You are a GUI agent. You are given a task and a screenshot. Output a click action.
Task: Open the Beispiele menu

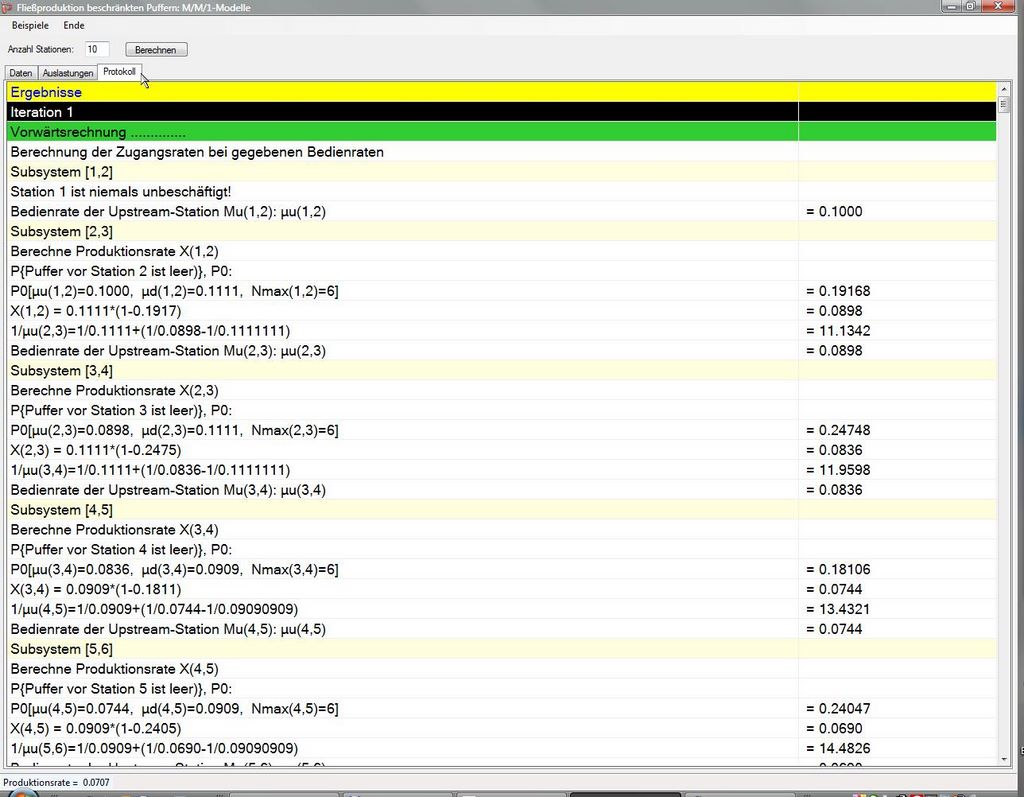[x=30, y=25]
